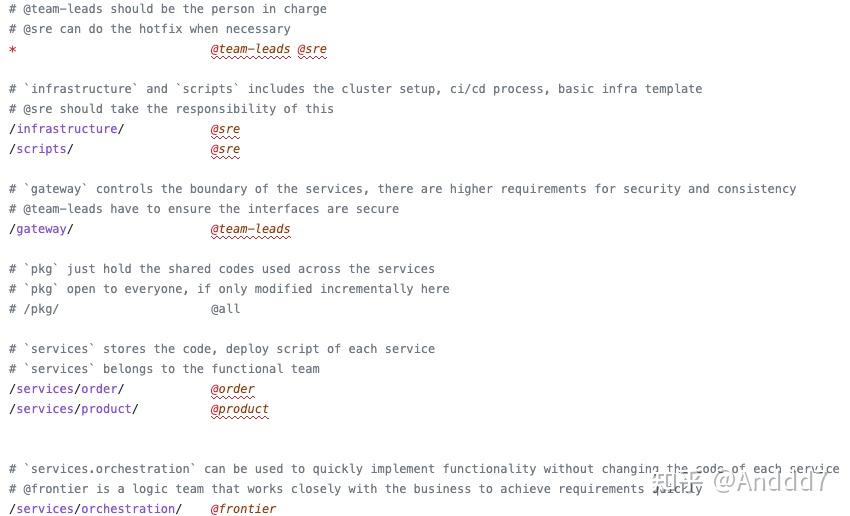Select the /scripts/ path entry
This screenshot has width=850, height=516.
(x=41, y=149)
